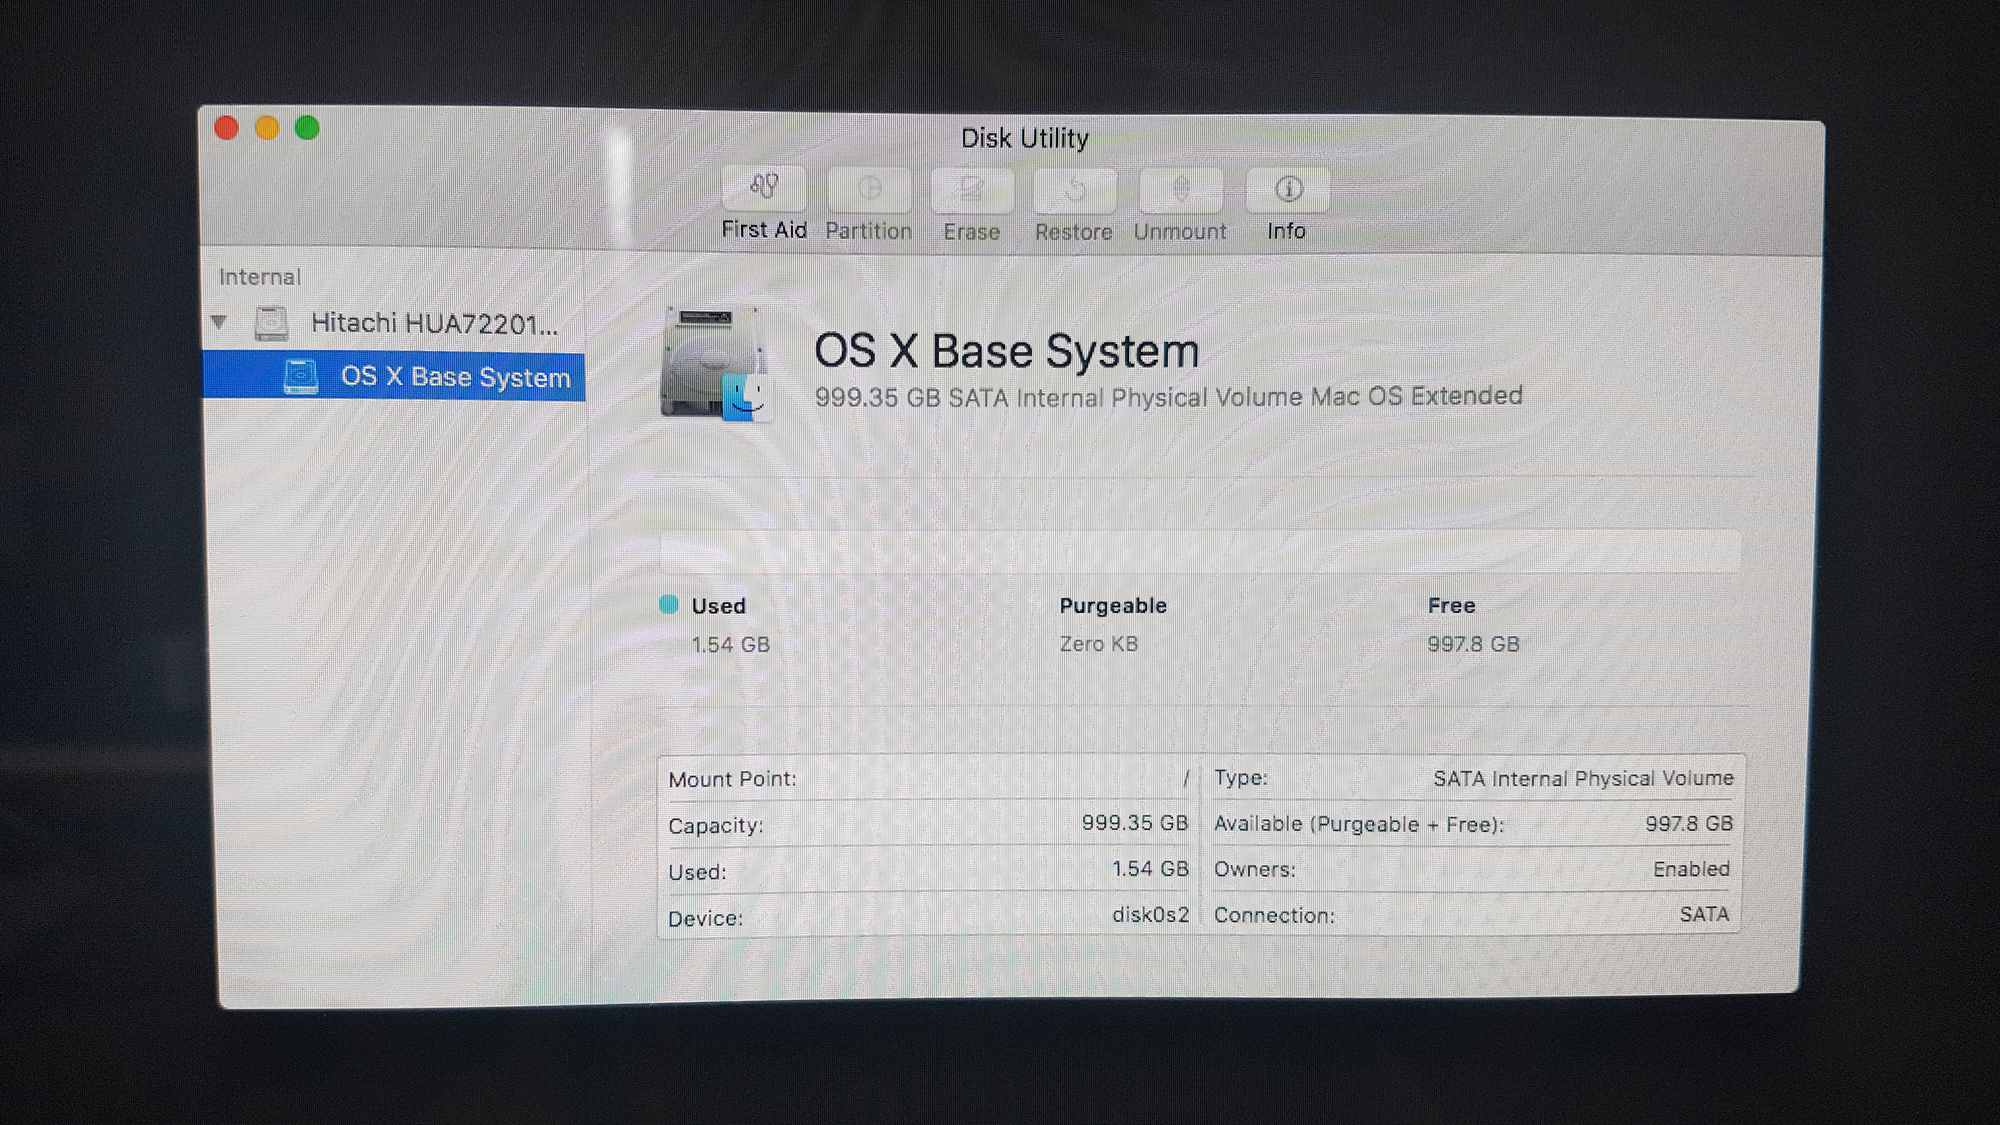Run First Aid stethoscope icon
Image resolution: width=2000 pixels, height=1125 pixels.
[764, 188]
